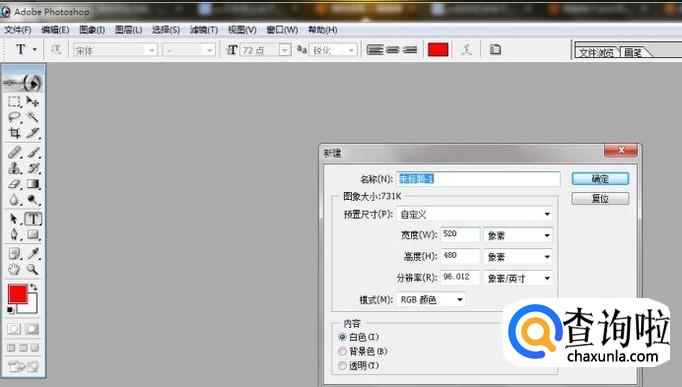Select the Type tool in toolbox
Image resolution: width=682 pixels, height=387 pixels.
click(33, 219)
